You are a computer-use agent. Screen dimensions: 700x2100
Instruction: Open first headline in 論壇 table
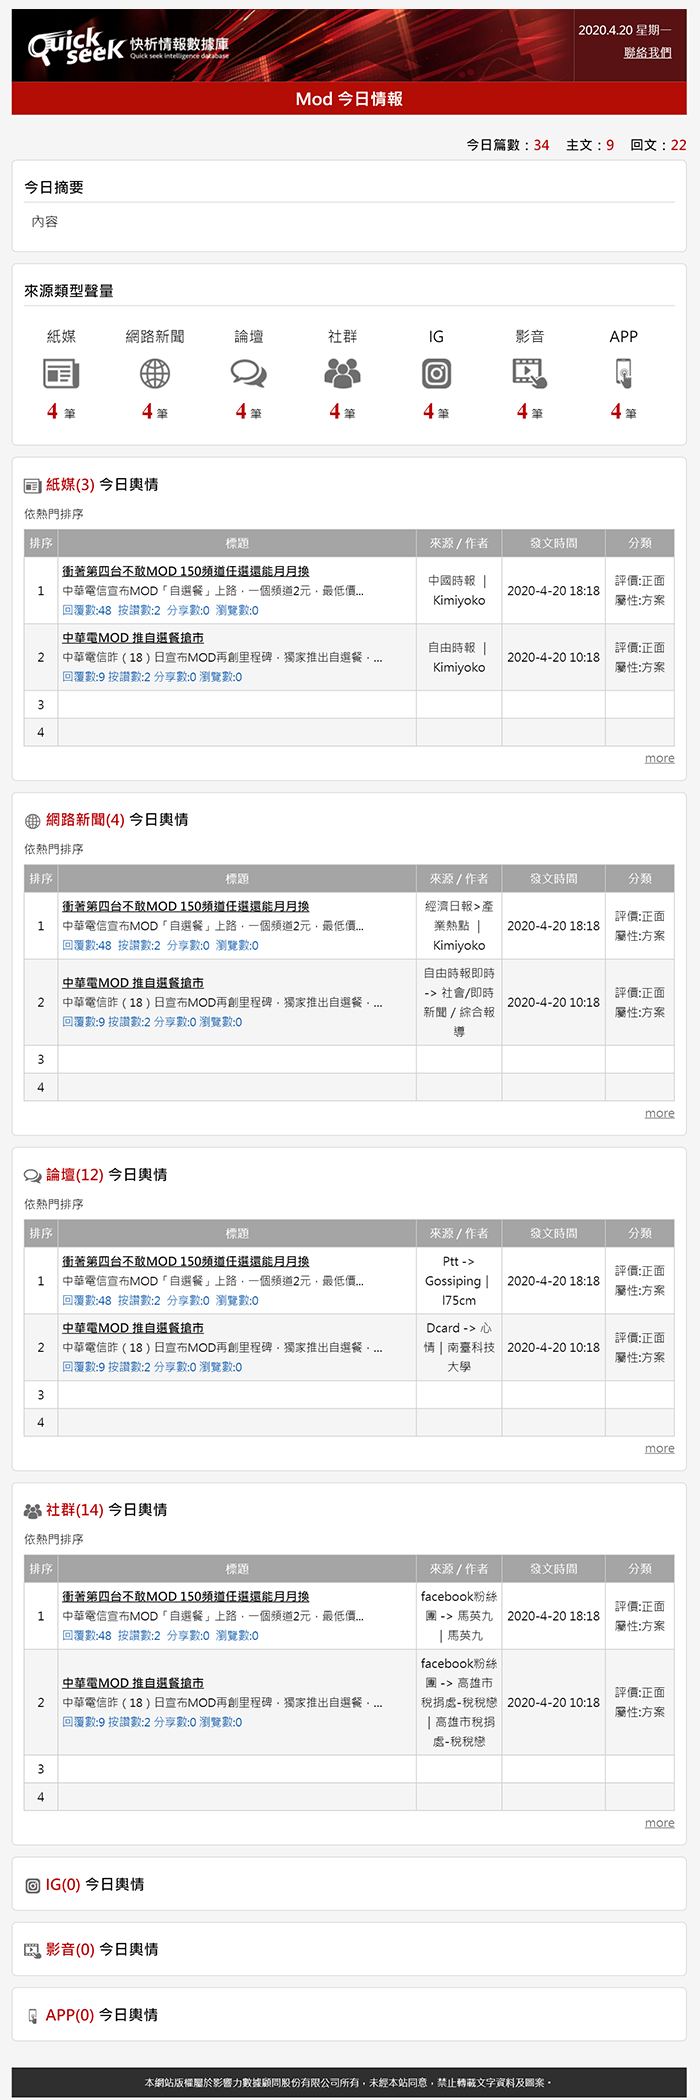point(186,1261)
